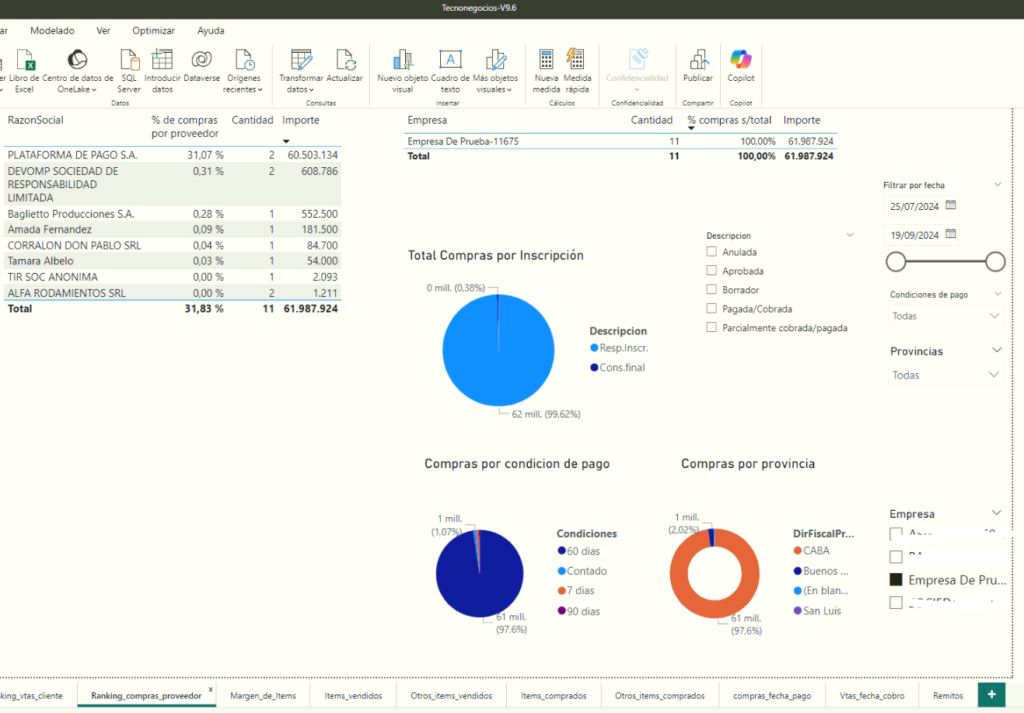Viewport: 1024px width, 713px height.
Task: Open the Optimizar ribbon menu
Action: pyautogui.click(x=153, y=31)
